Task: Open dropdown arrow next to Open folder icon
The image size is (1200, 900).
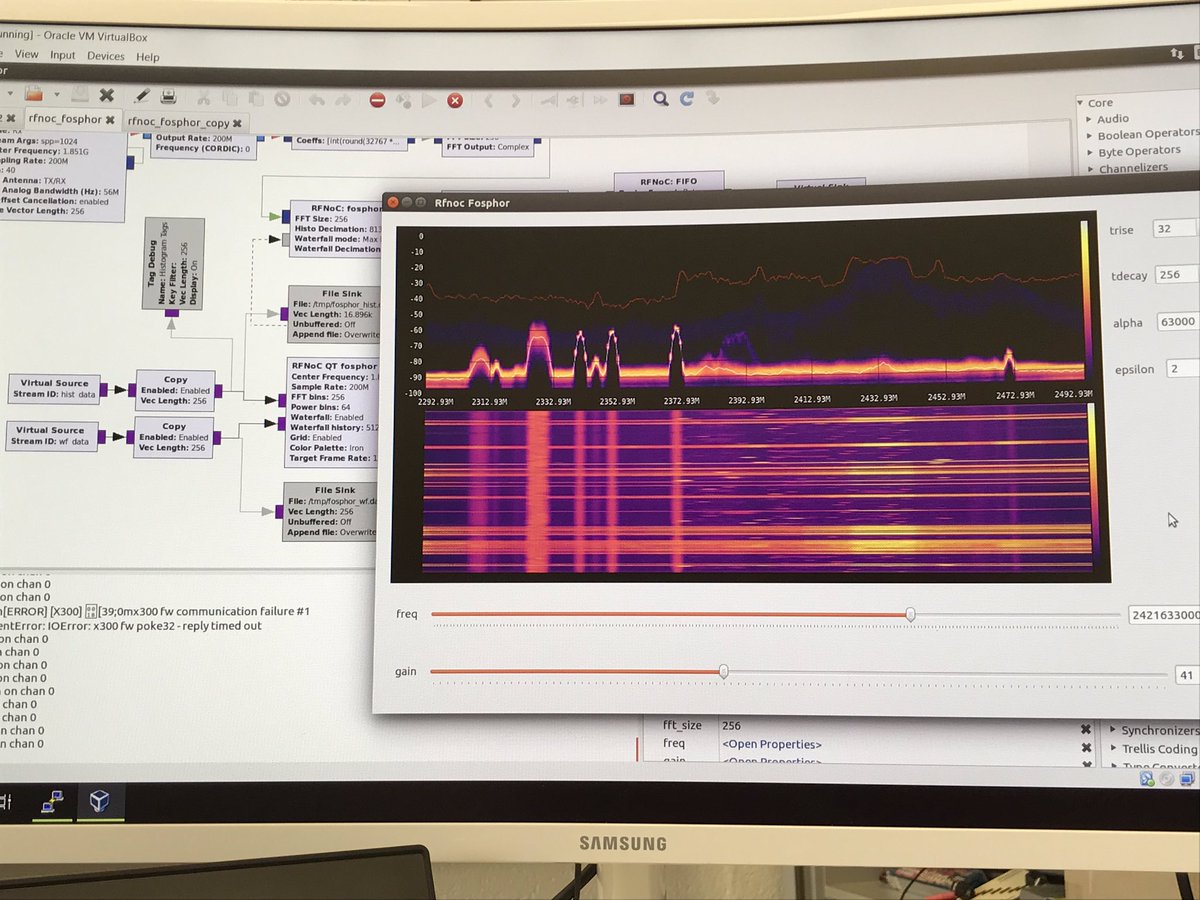Action: (57, 94)
